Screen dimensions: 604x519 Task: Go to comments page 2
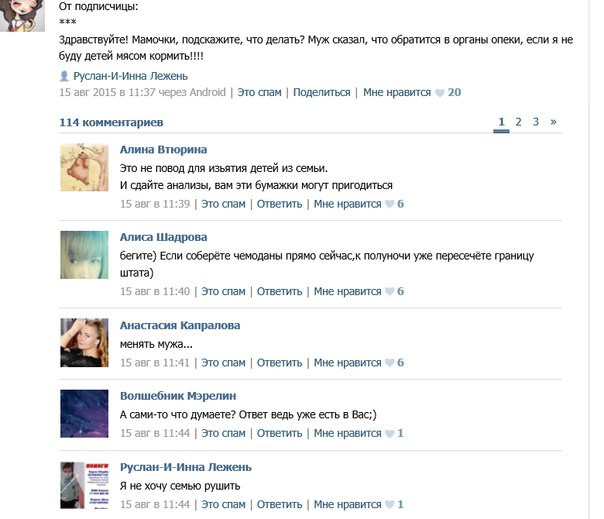point(518,122)
